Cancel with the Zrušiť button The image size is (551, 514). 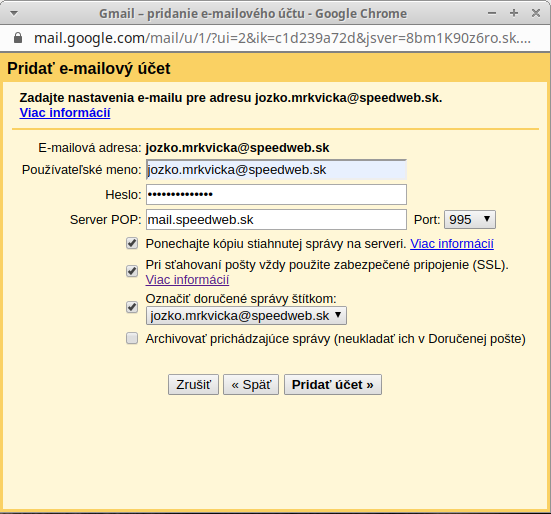coord(193,384)
